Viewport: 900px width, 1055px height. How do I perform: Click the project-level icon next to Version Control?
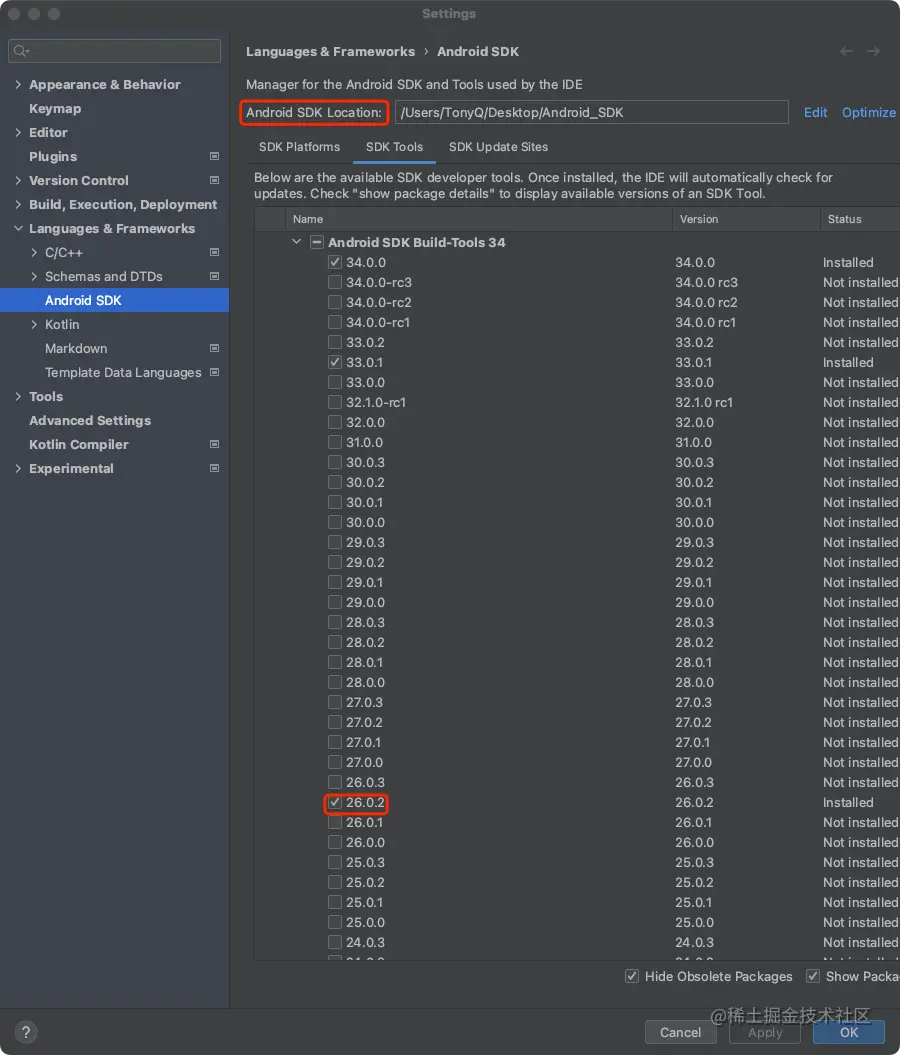point(215,180)
